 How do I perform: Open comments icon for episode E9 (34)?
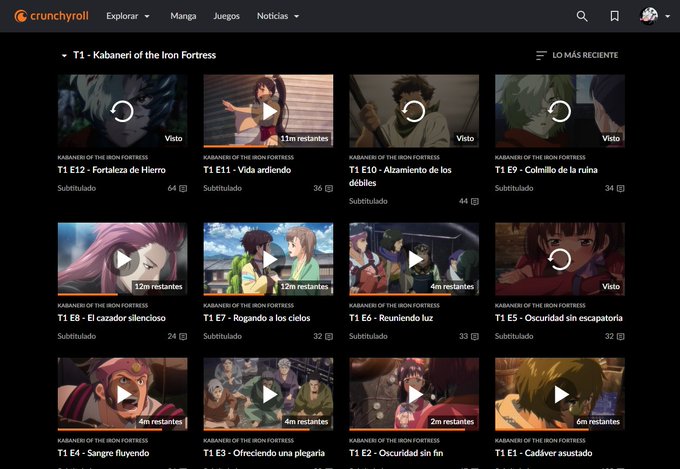pos(621,188)
